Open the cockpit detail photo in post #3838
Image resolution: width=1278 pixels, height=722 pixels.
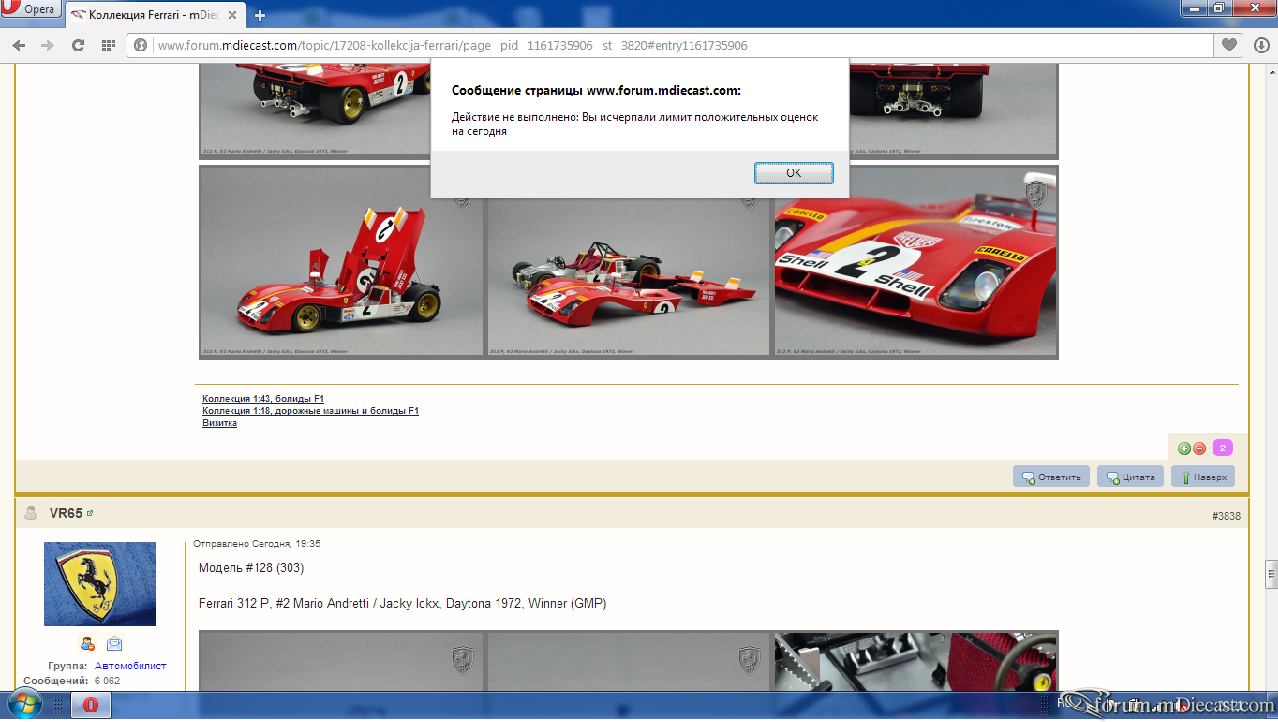[x=916, y=662]
